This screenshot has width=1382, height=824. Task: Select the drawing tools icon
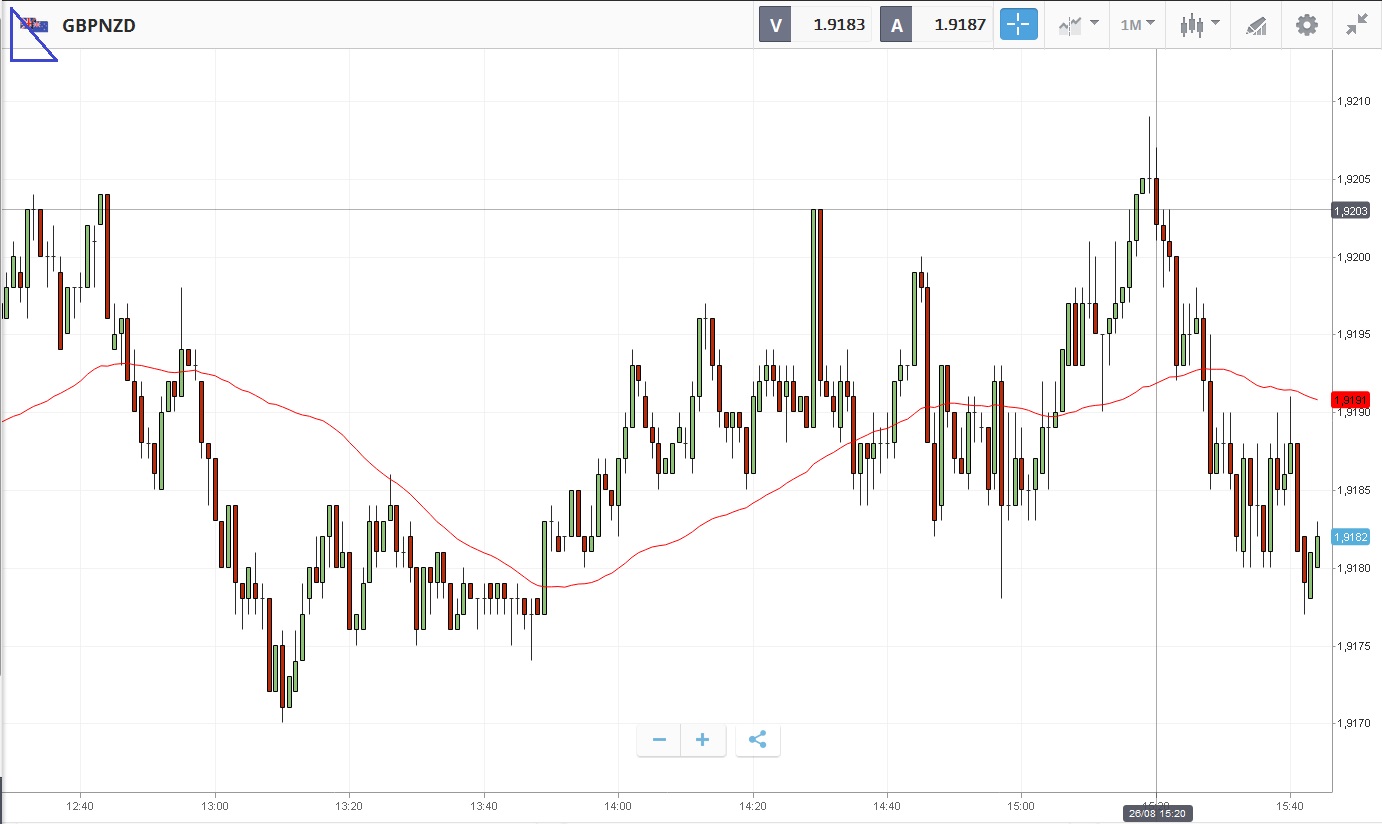click(1256, 26)
